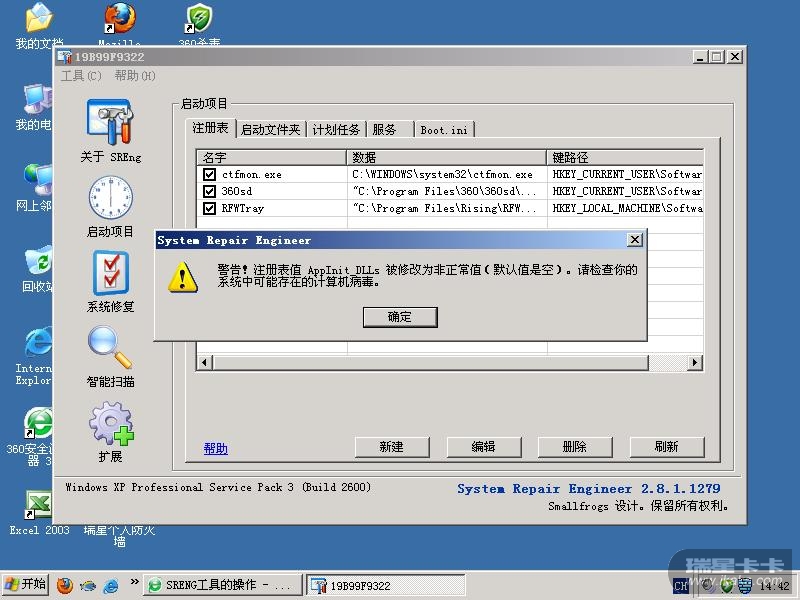Open the Start menu 开始 button
This screenshot has width=800, height=600.
(25, 585)
